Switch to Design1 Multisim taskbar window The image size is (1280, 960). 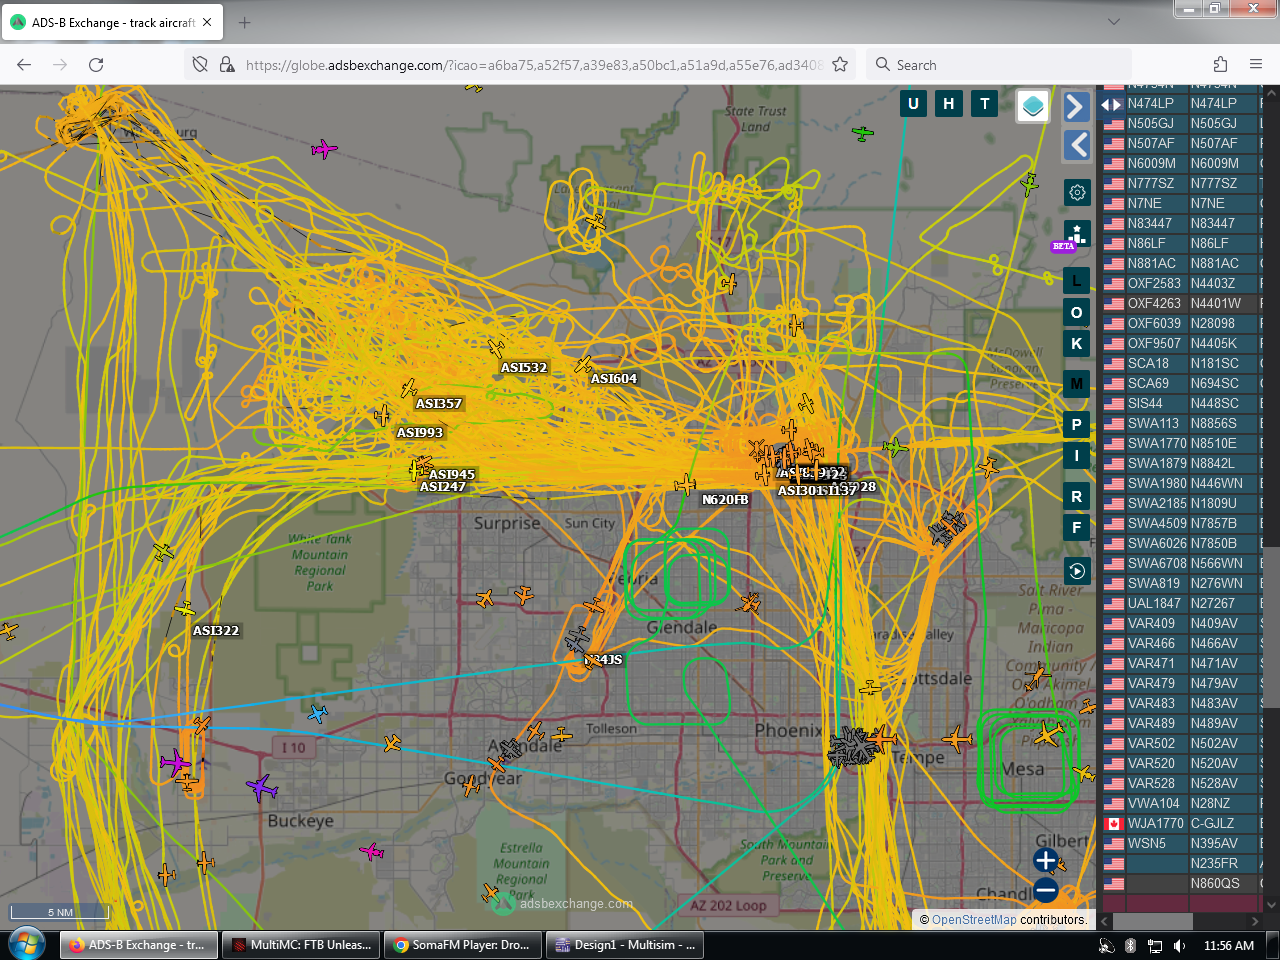click(x=625, y=945)
